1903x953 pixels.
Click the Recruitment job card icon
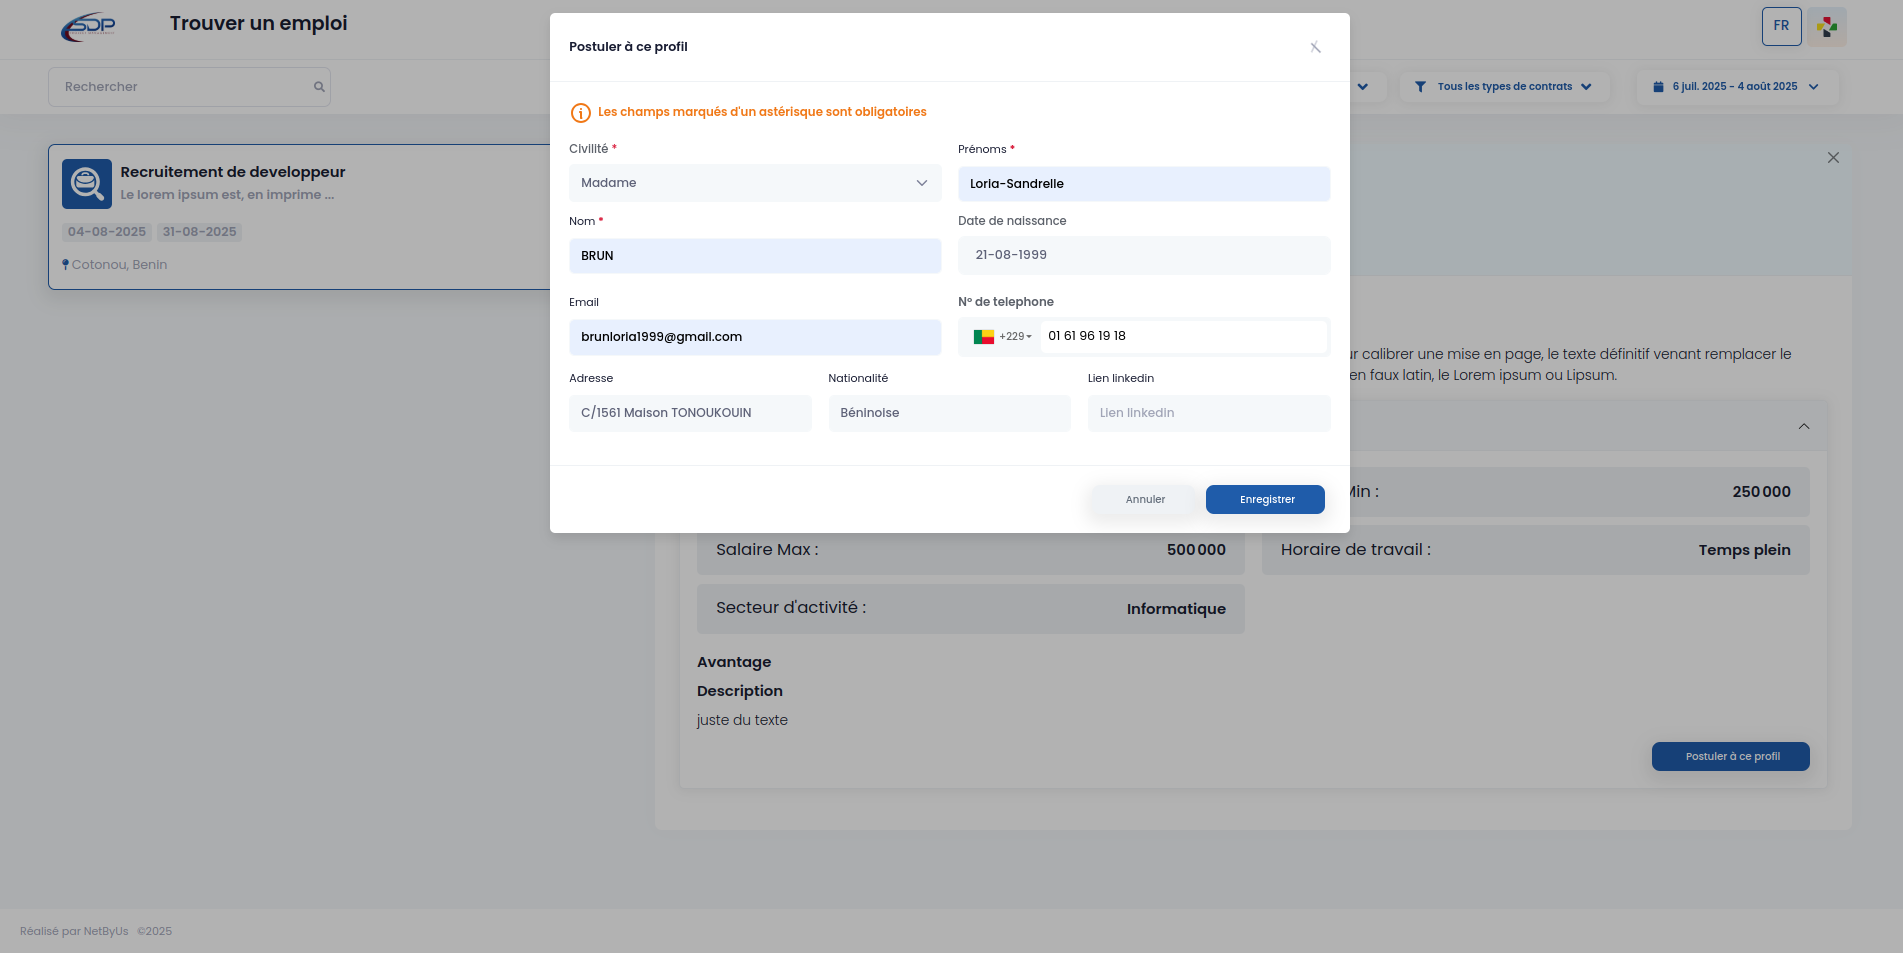click(87, 184)
